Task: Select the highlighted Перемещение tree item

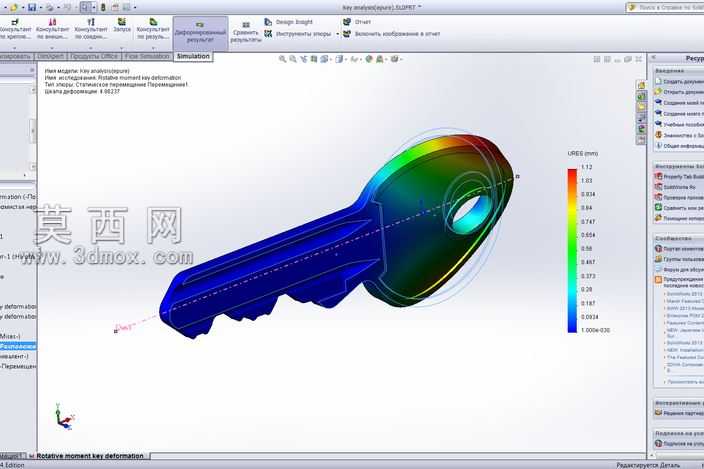Action: [18, 346]
